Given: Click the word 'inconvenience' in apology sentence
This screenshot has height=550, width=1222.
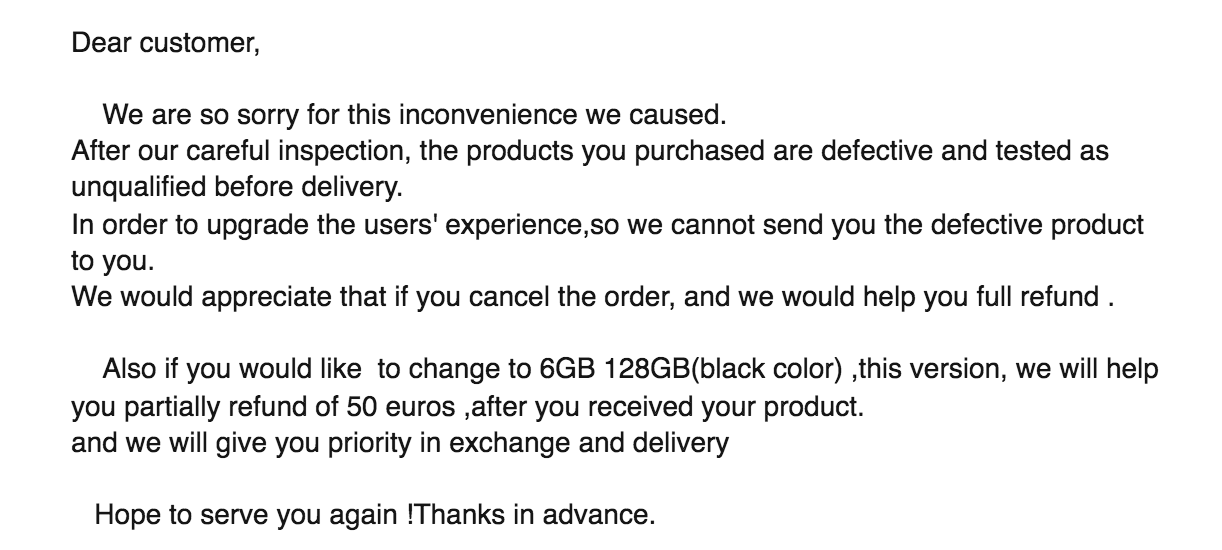Looking at the screenshot, I should (489, 115).
